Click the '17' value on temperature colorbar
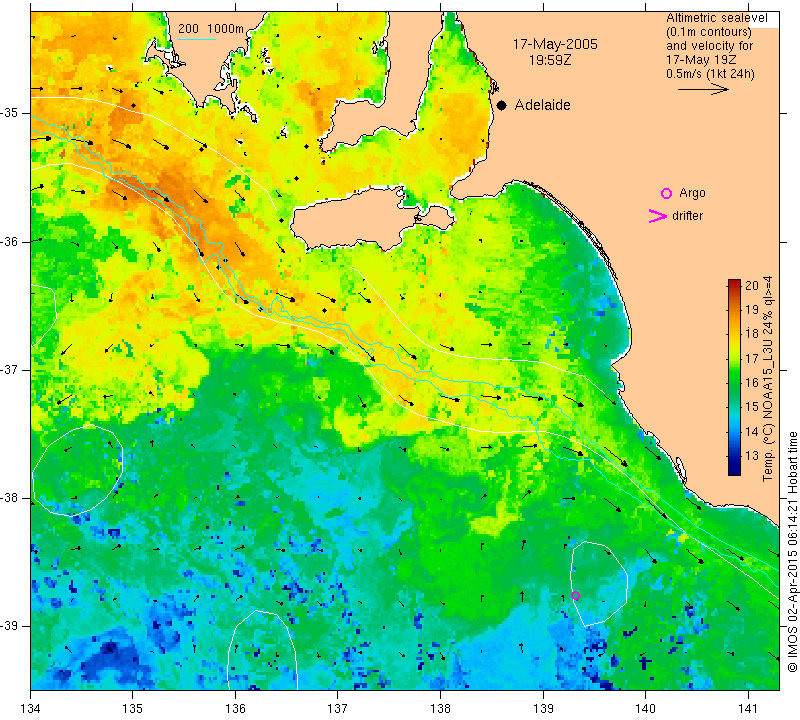 [752, 358]
